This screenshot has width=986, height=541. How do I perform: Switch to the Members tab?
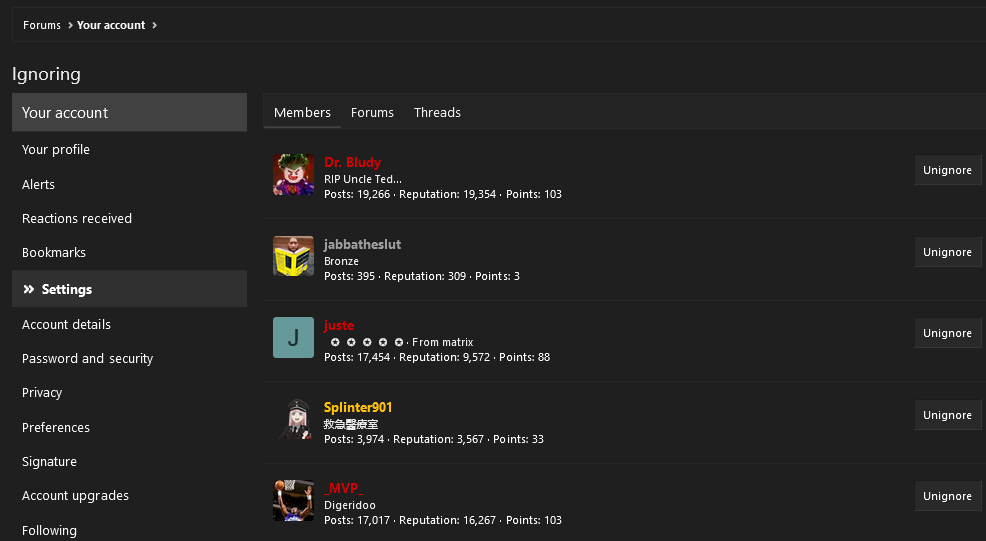302,113
